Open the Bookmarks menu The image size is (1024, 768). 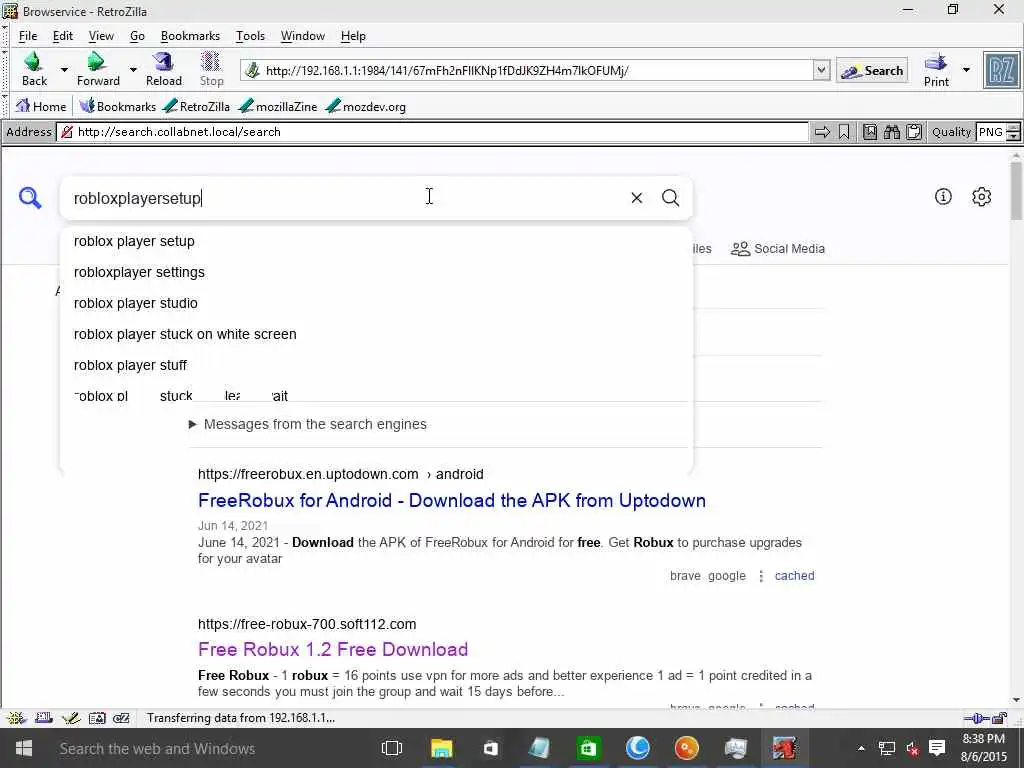pyautogui.click(x=190, y=36)
